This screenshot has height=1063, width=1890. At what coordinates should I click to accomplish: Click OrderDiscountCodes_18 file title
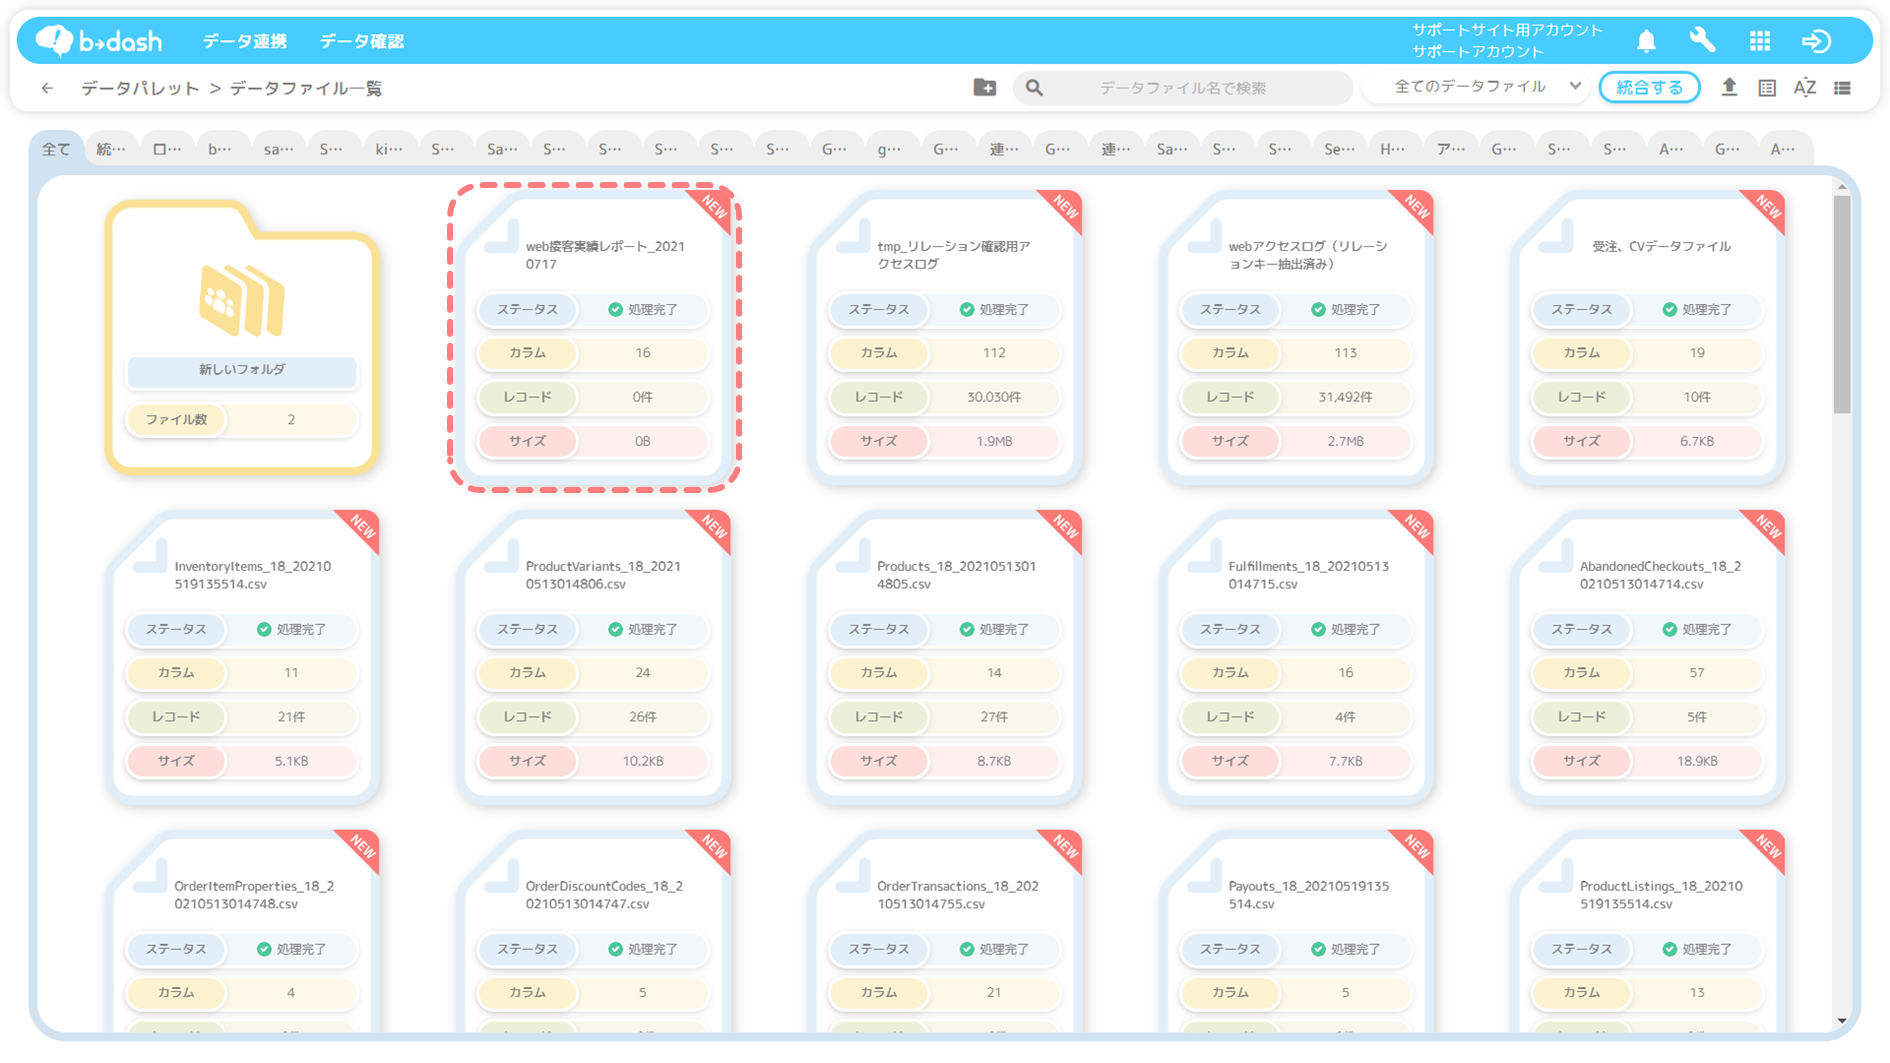pos(604,895)
